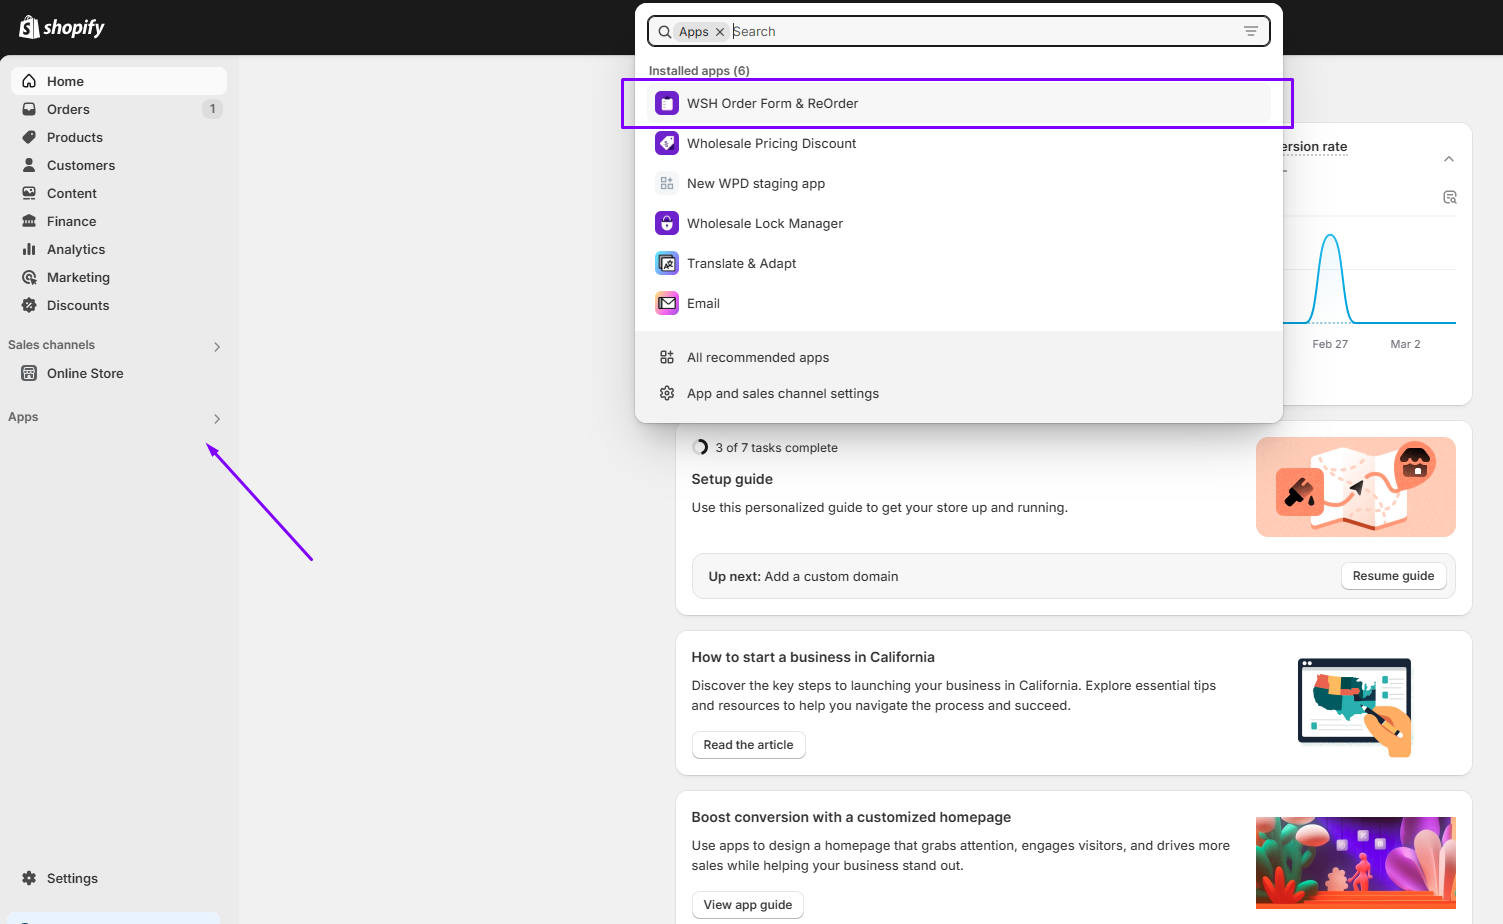Image resolution: width=1503 pixels, height=924 pixels.
Task: Collapse the analytics card chevron
Action: click(1449, 159)
